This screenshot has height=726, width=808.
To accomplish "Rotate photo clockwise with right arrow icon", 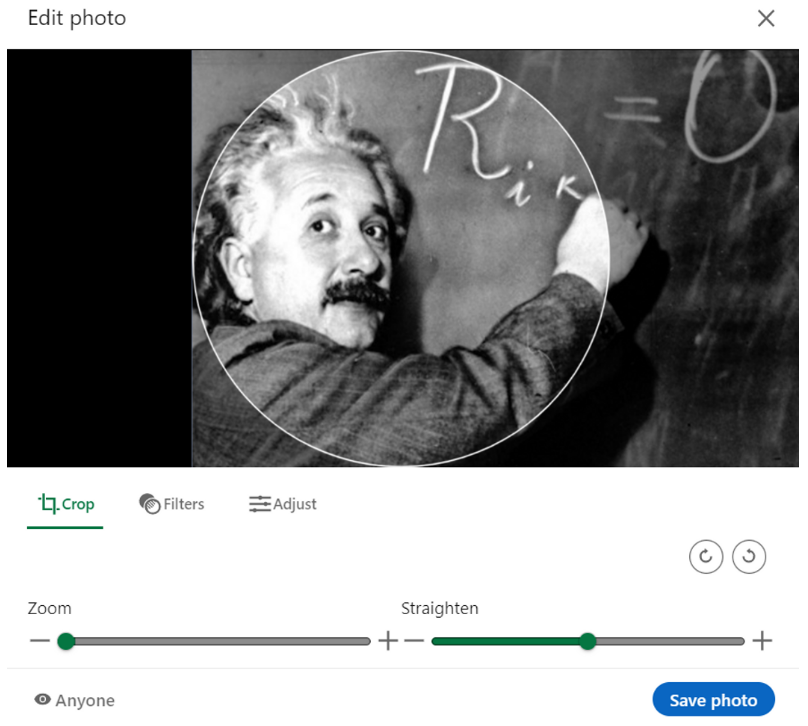I will [705, 556].
